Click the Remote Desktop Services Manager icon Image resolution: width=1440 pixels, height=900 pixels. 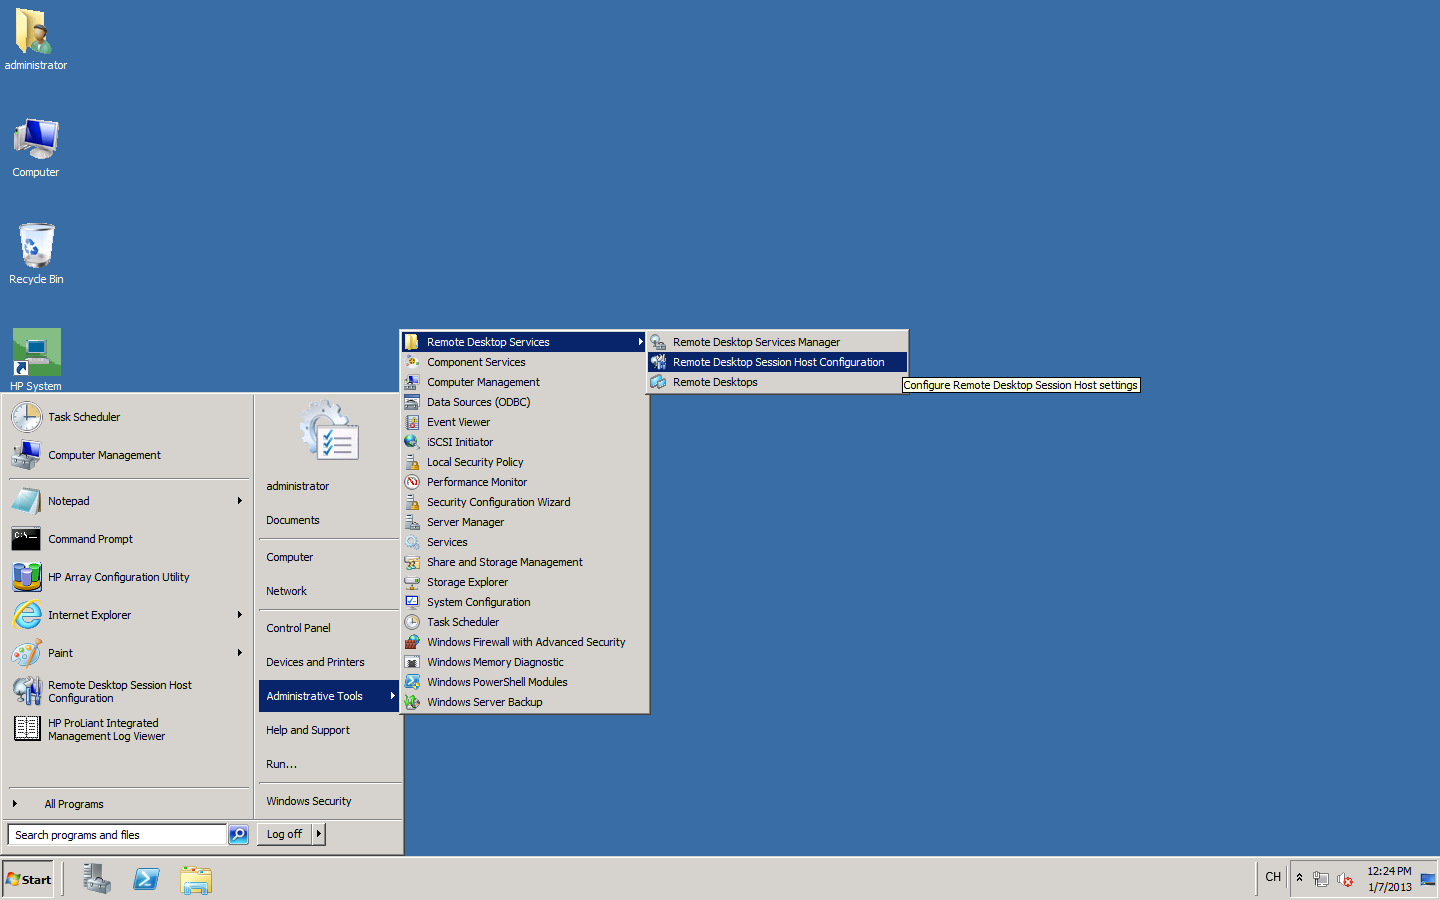click(657, 342)
